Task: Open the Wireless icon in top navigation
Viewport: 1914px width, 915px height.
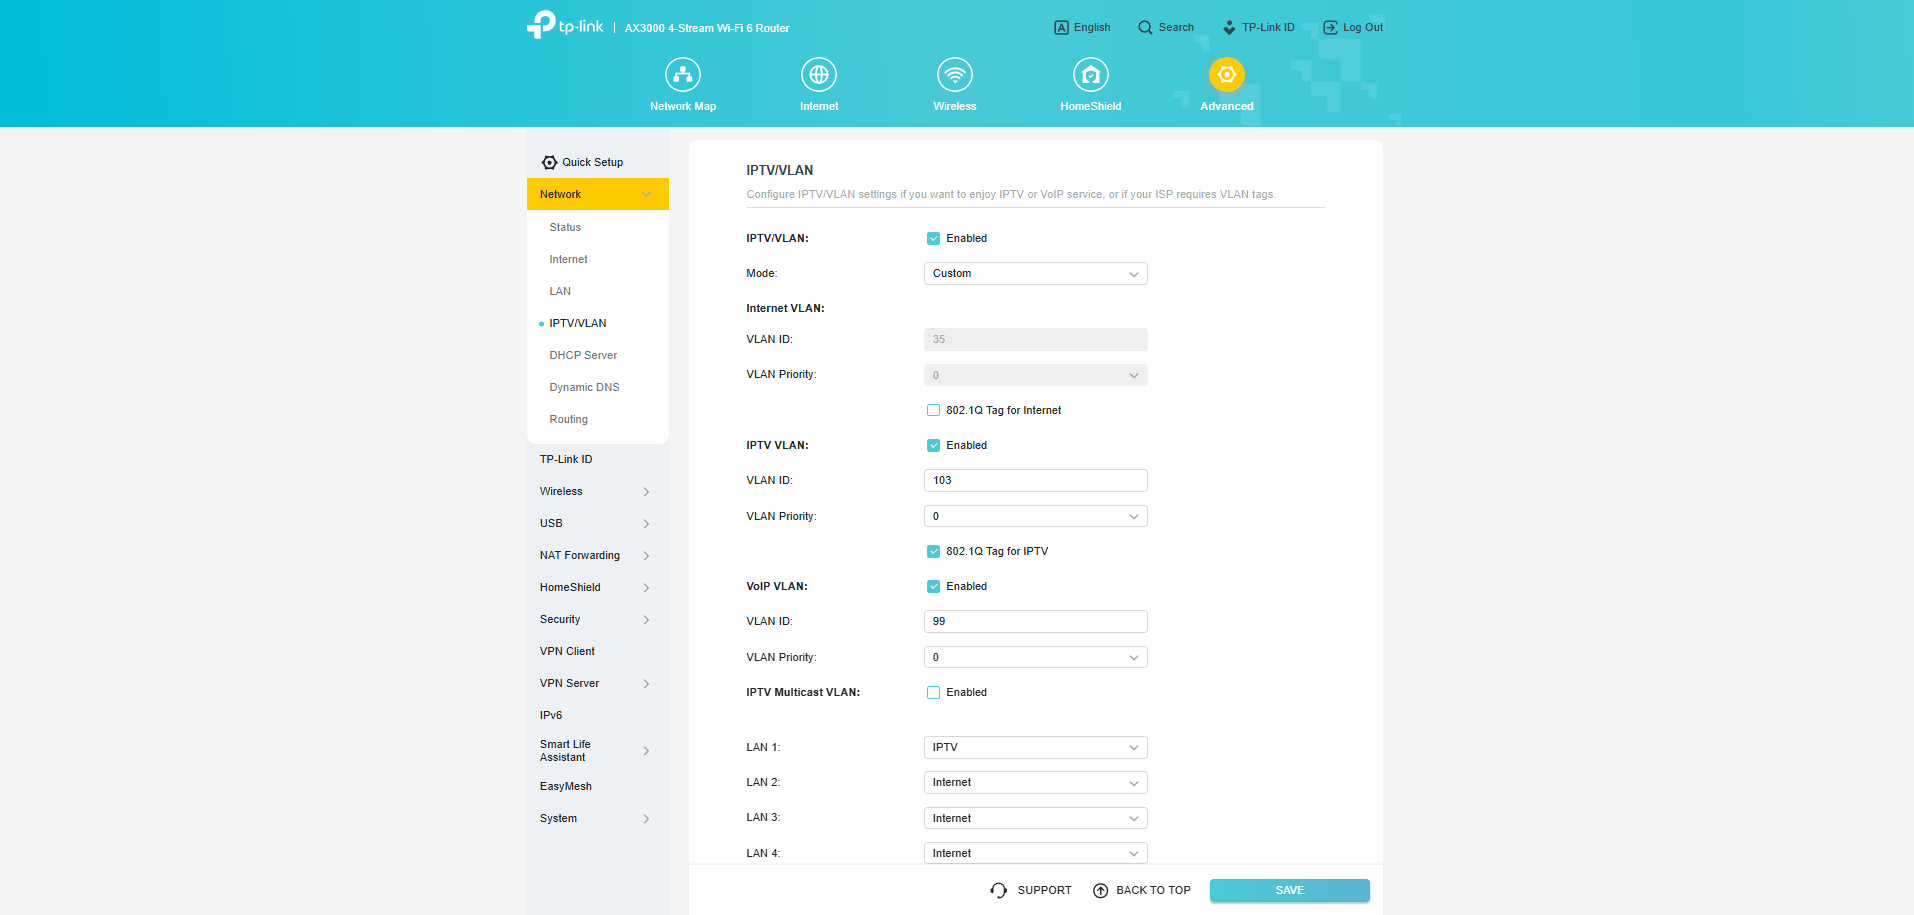Action: tap(955, 75)
